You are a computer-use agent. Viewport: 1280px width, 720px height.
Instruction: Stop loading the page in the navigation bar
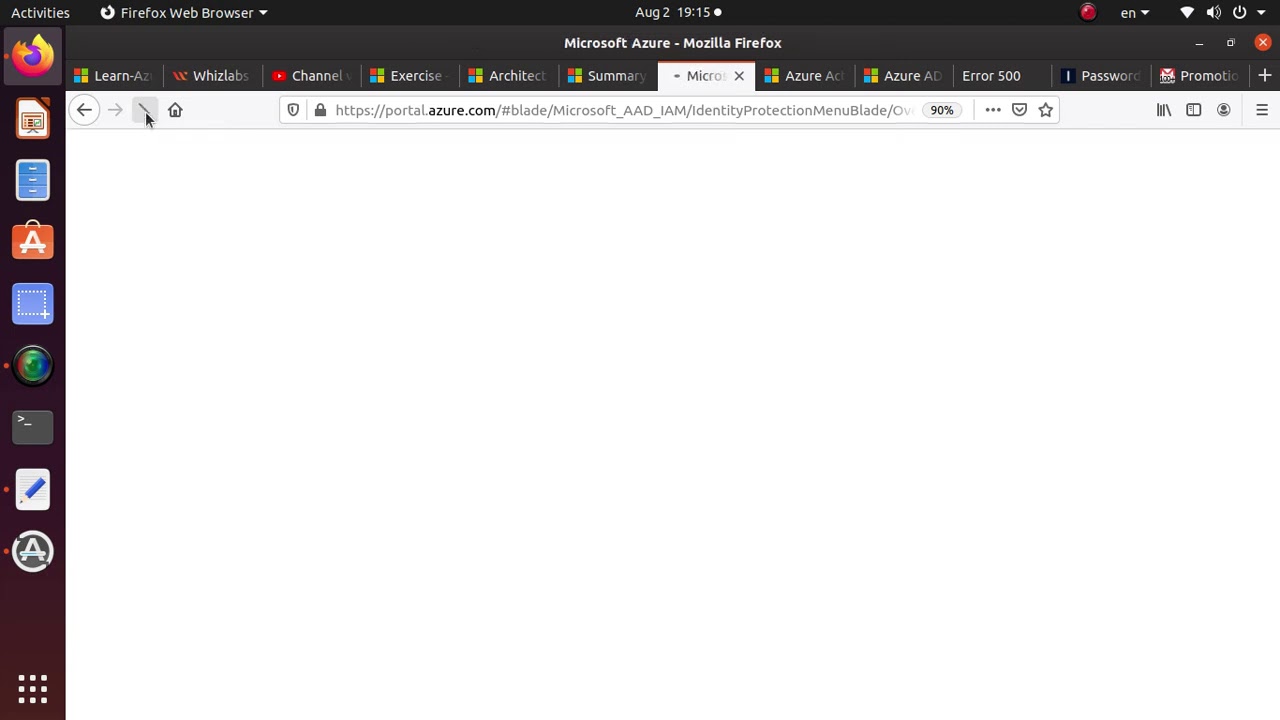[x=145, y=110]
